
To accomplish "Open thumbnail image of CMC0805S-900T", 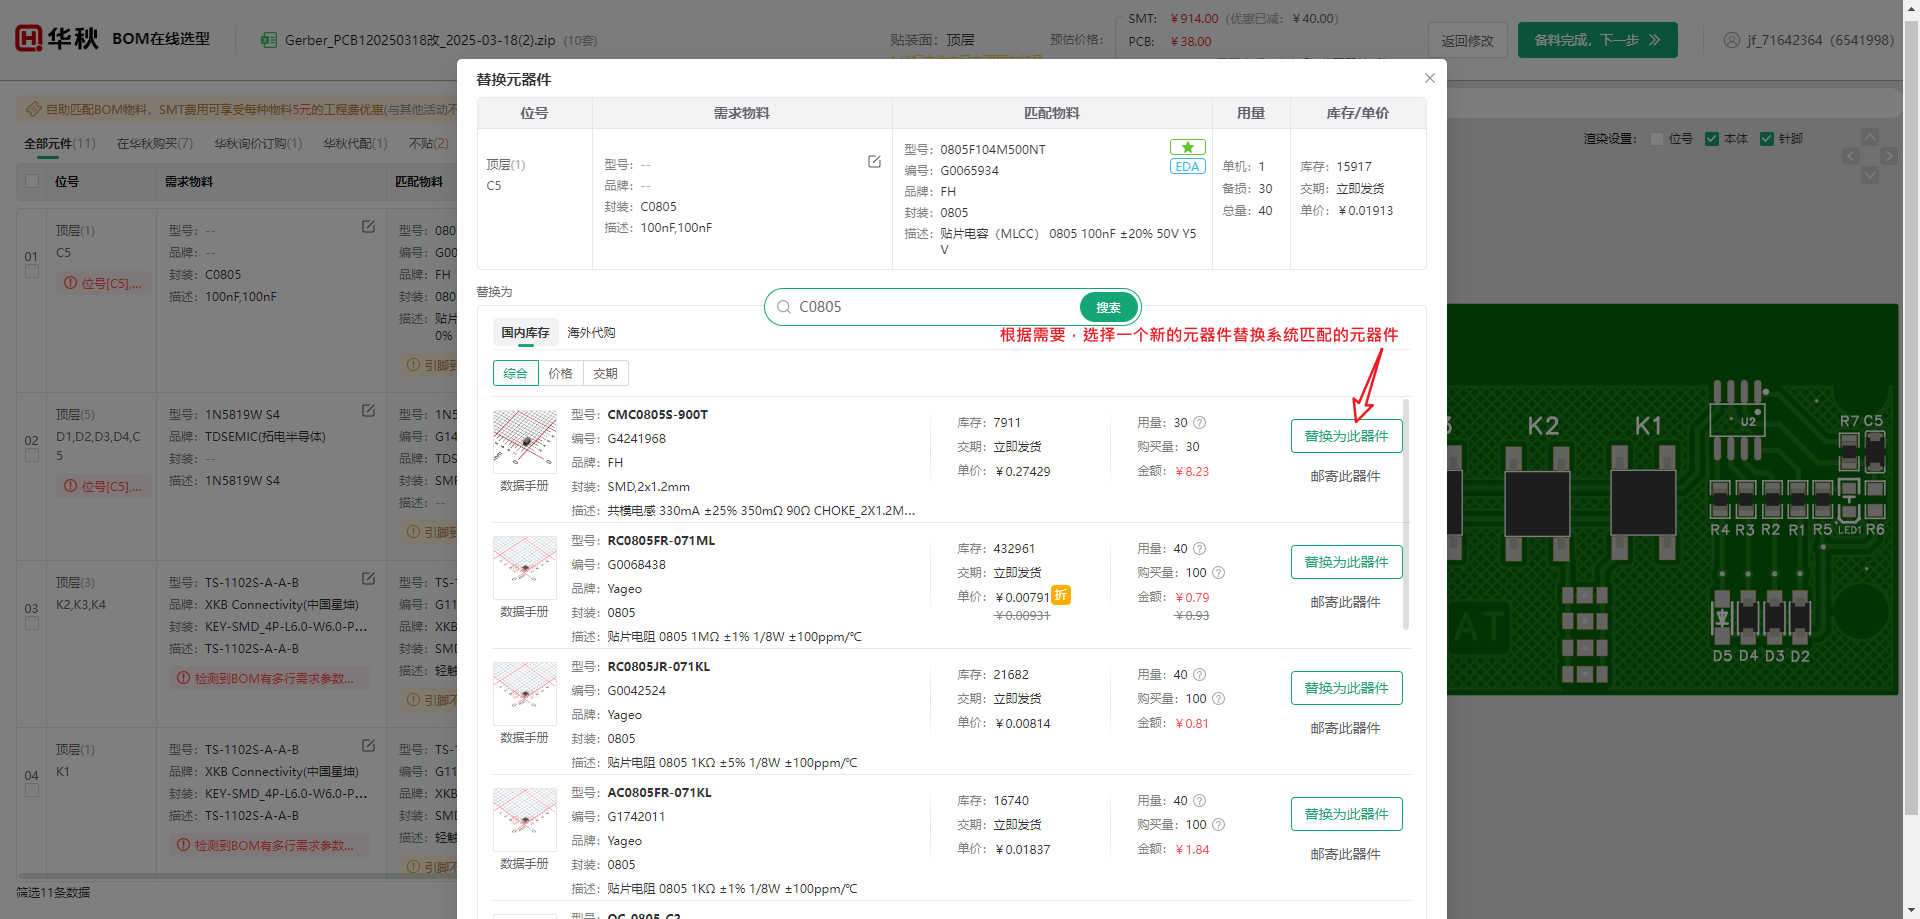I will click(525, 441).
